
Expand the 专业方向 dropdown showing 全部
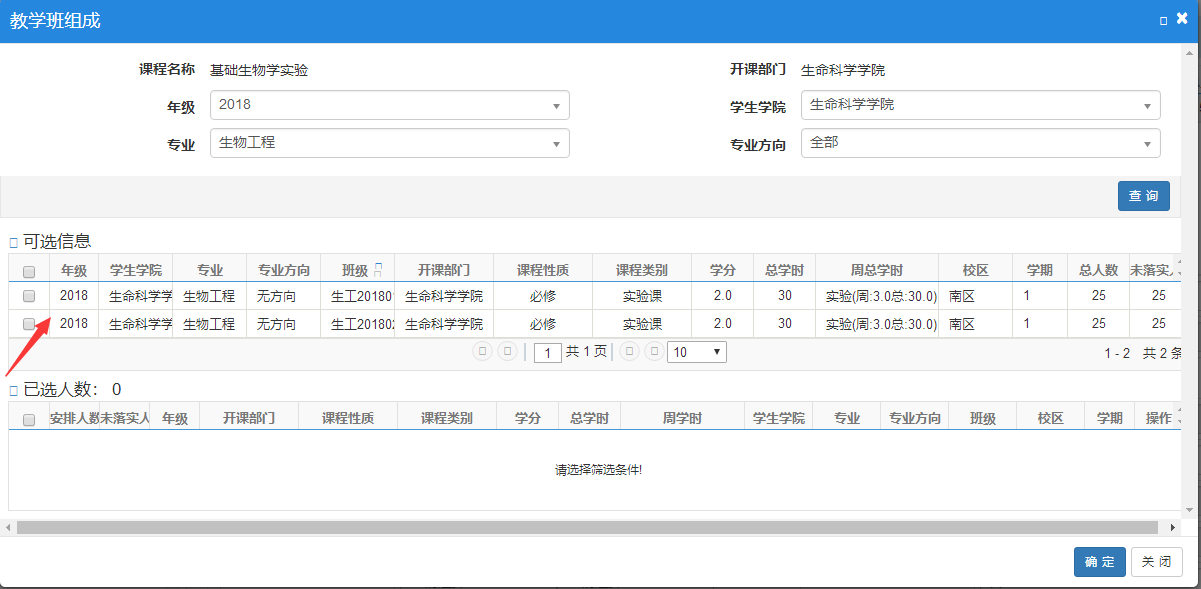980,143
